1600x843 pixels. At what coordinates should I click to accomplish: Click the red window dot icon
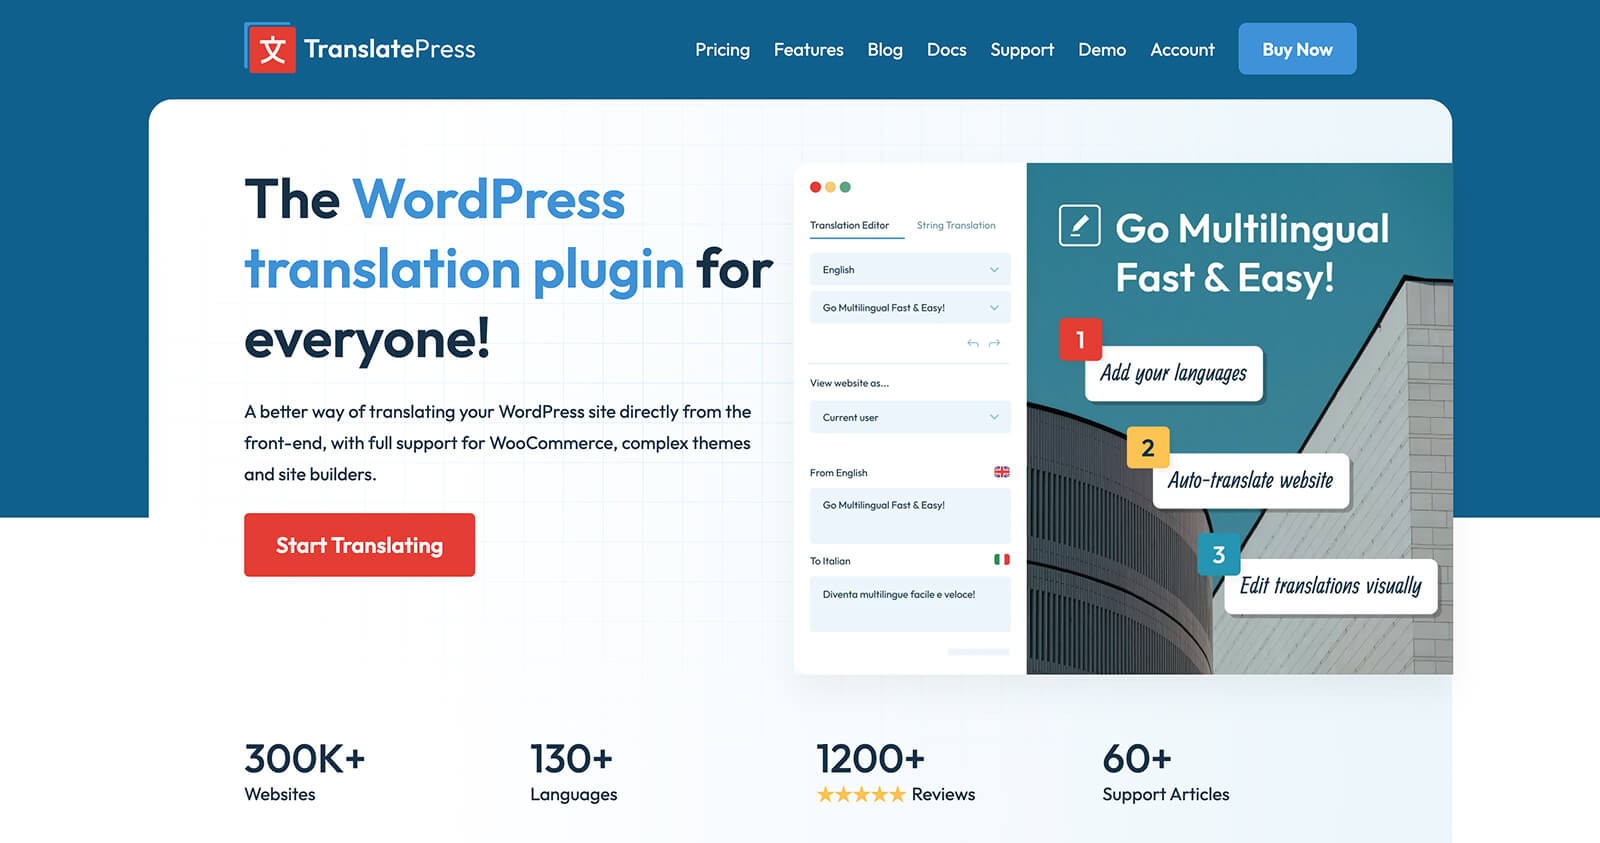coord(815,187)
